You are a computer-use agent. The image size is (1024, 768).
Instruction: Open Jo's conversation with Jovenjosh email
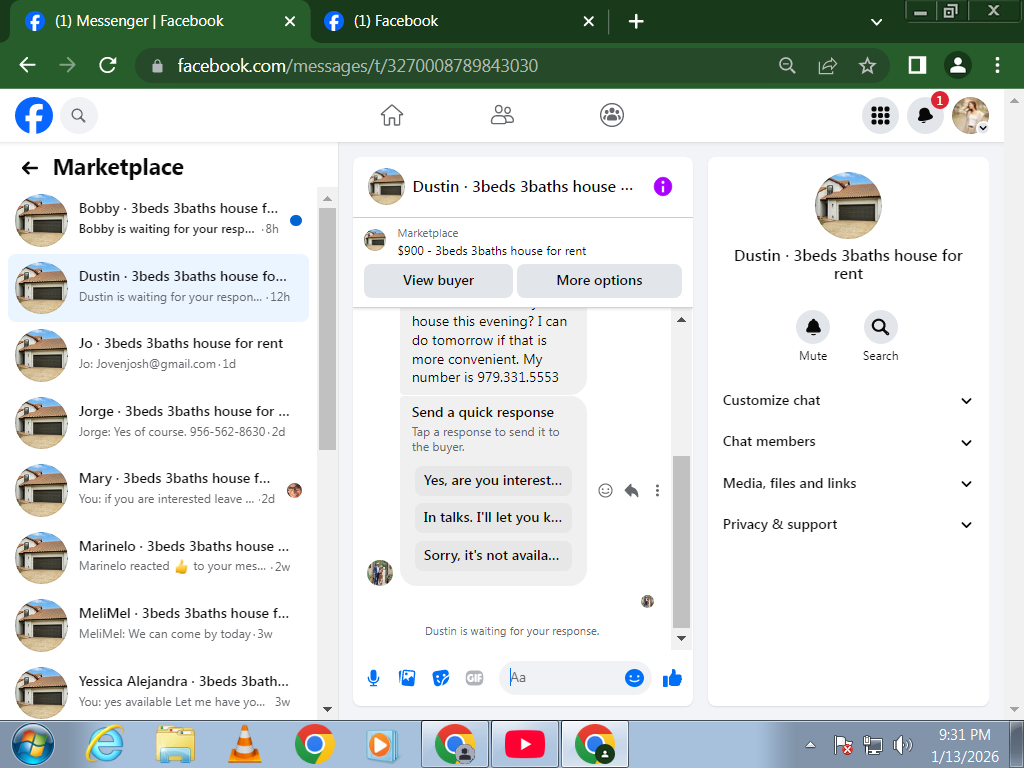click(158, 355)
